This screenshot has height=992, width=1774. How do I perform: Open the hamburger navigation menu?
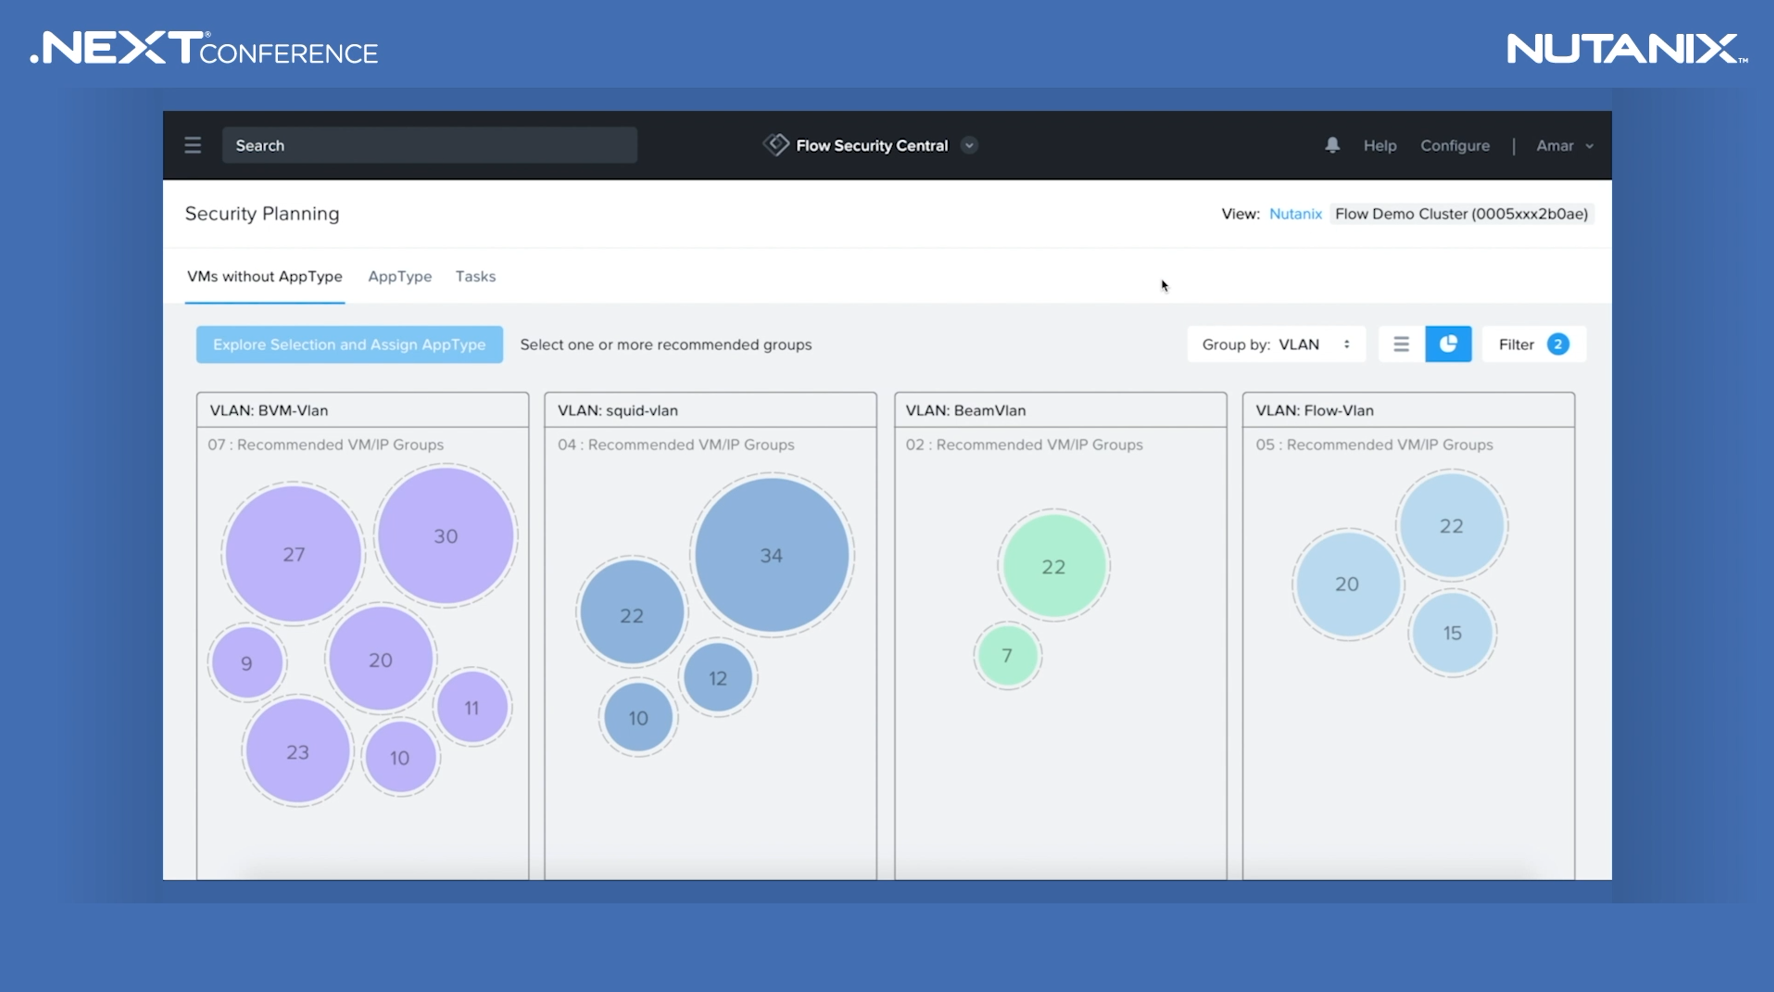tap(193, 146)
